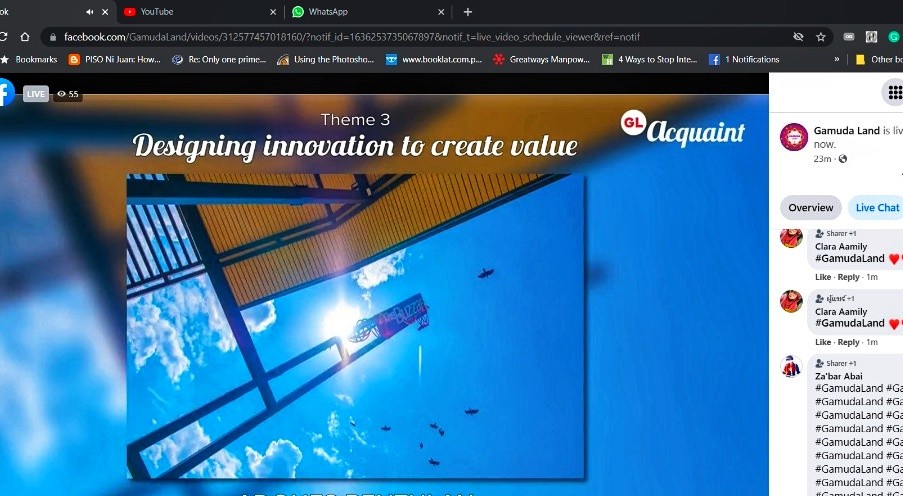The height and width of the screenshot is (496, 903).
Task: View site info via the padlock icon
Action: pyautogui.click(x=54, y=37)
